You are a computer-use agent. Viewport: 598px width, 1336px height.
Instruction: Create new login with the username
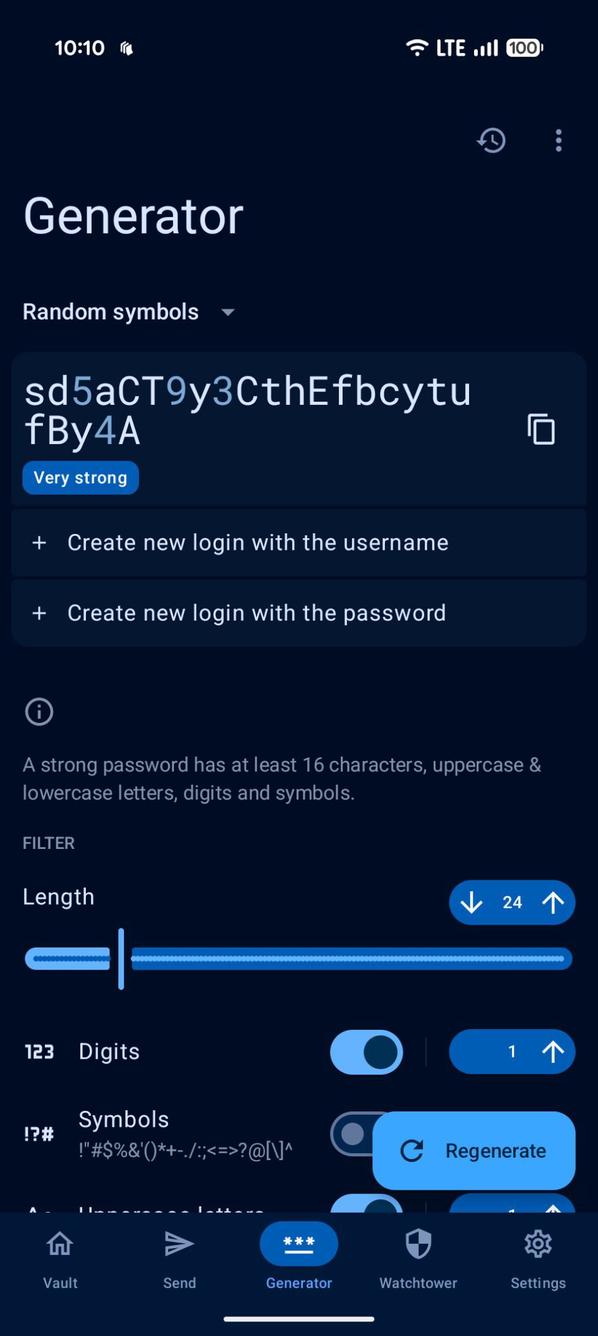click(x=299, y=543)
